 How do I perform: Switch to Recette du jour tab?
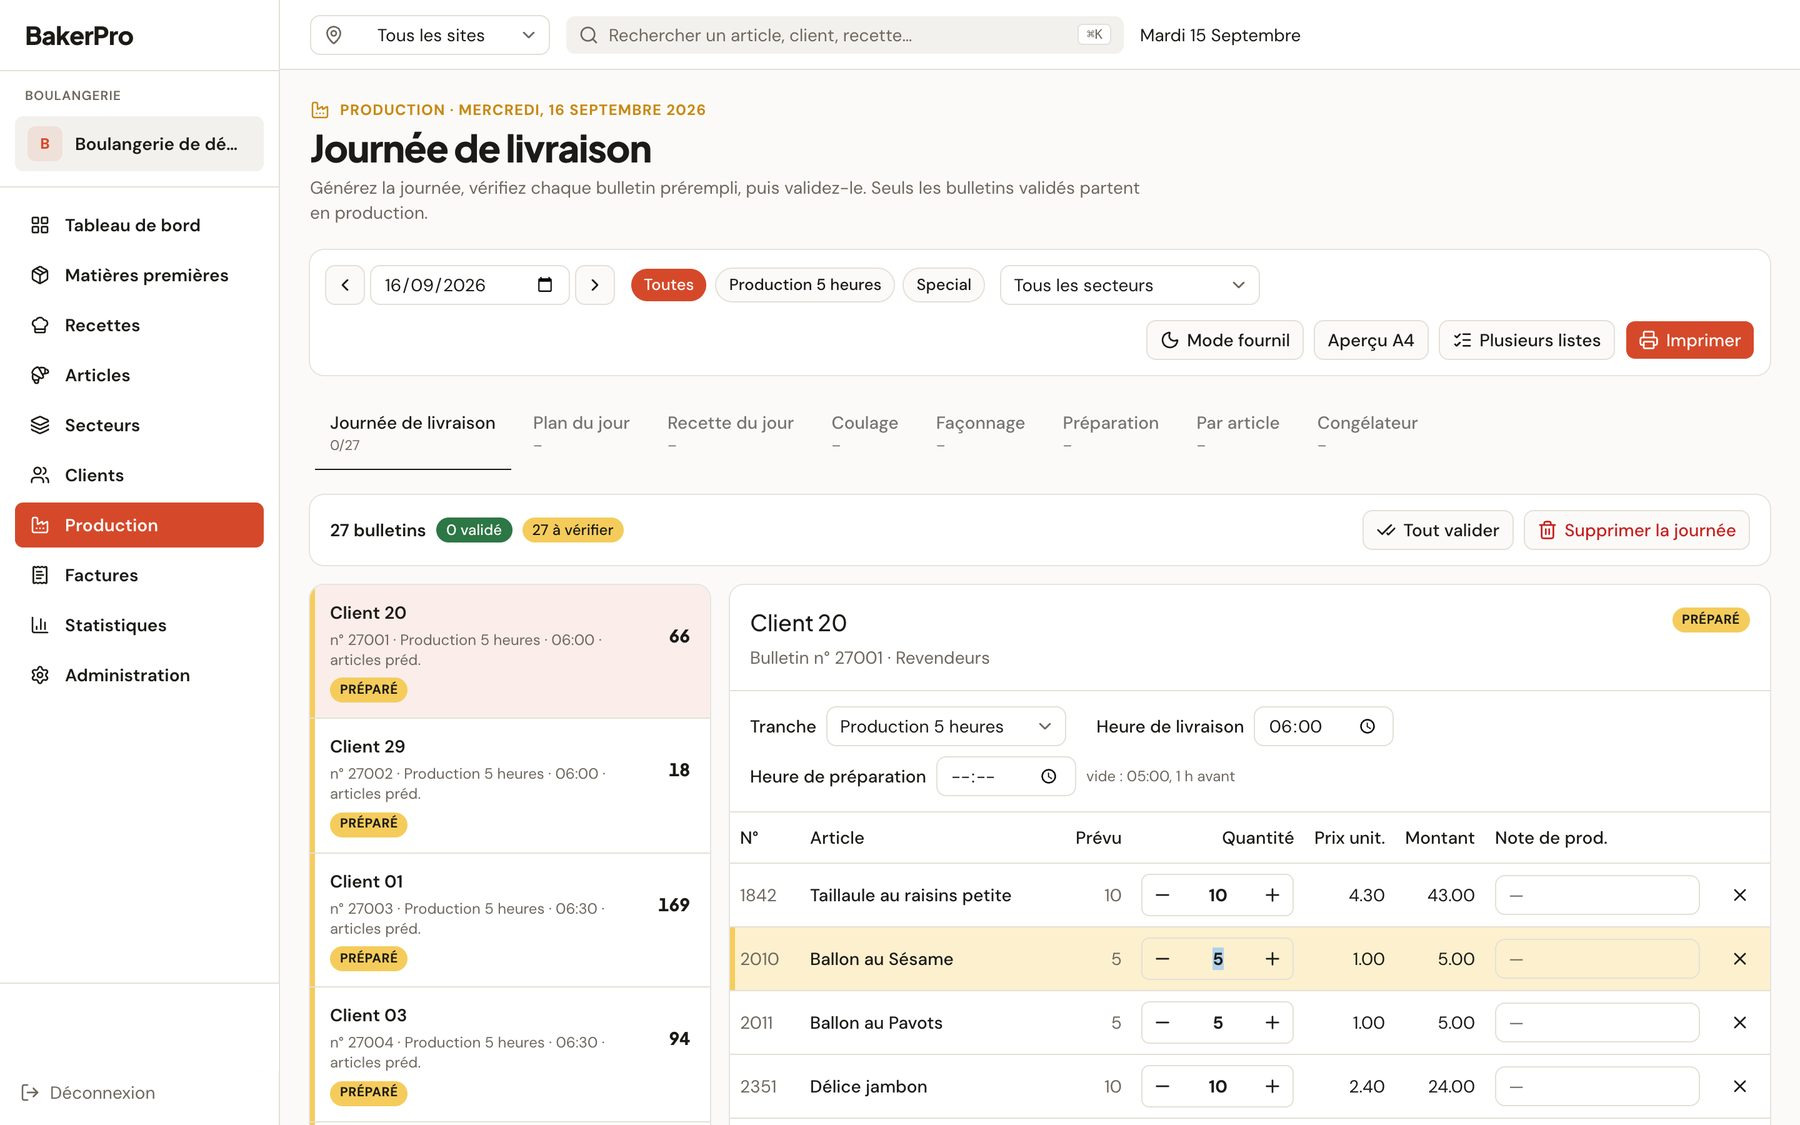tap(730, 433)
